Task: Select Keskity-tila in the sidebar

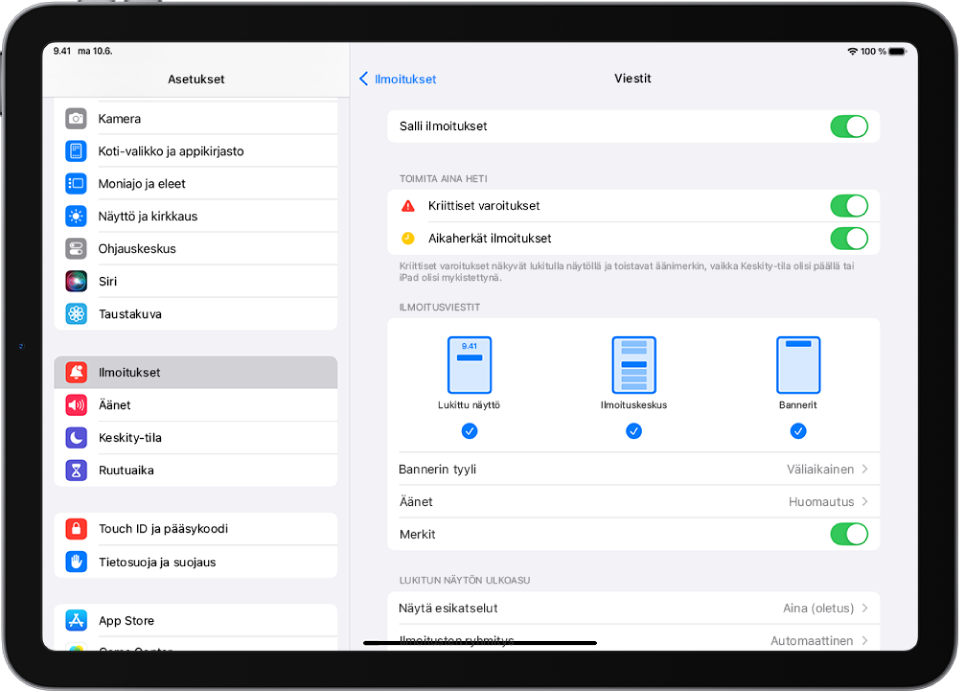Action: tap(196, 438)
